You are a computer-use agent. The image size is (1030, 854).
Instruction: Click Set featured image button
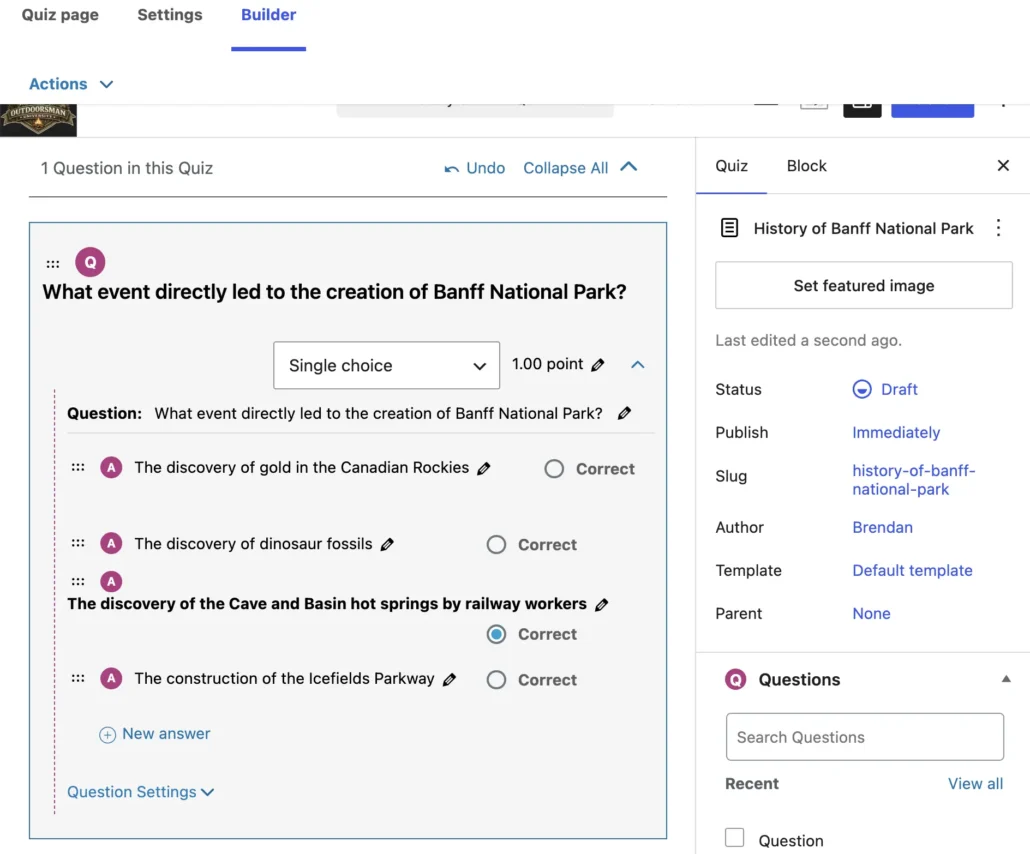coord(863,285)
